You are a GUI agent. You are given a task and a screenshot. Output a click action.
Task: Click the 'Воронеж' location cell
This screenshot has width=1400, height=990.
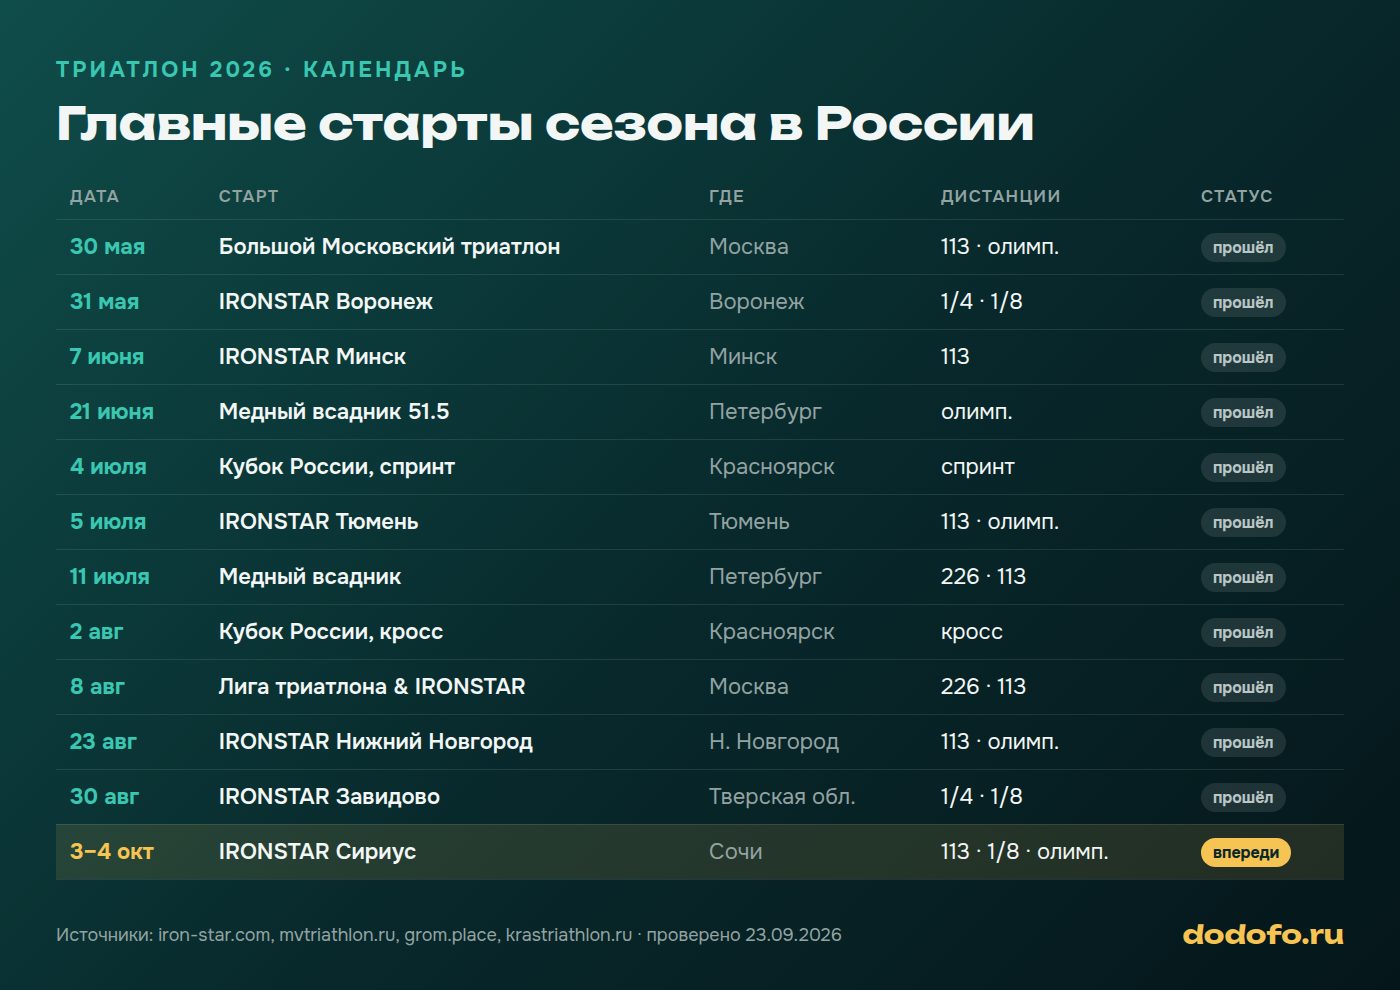point(756,302)
